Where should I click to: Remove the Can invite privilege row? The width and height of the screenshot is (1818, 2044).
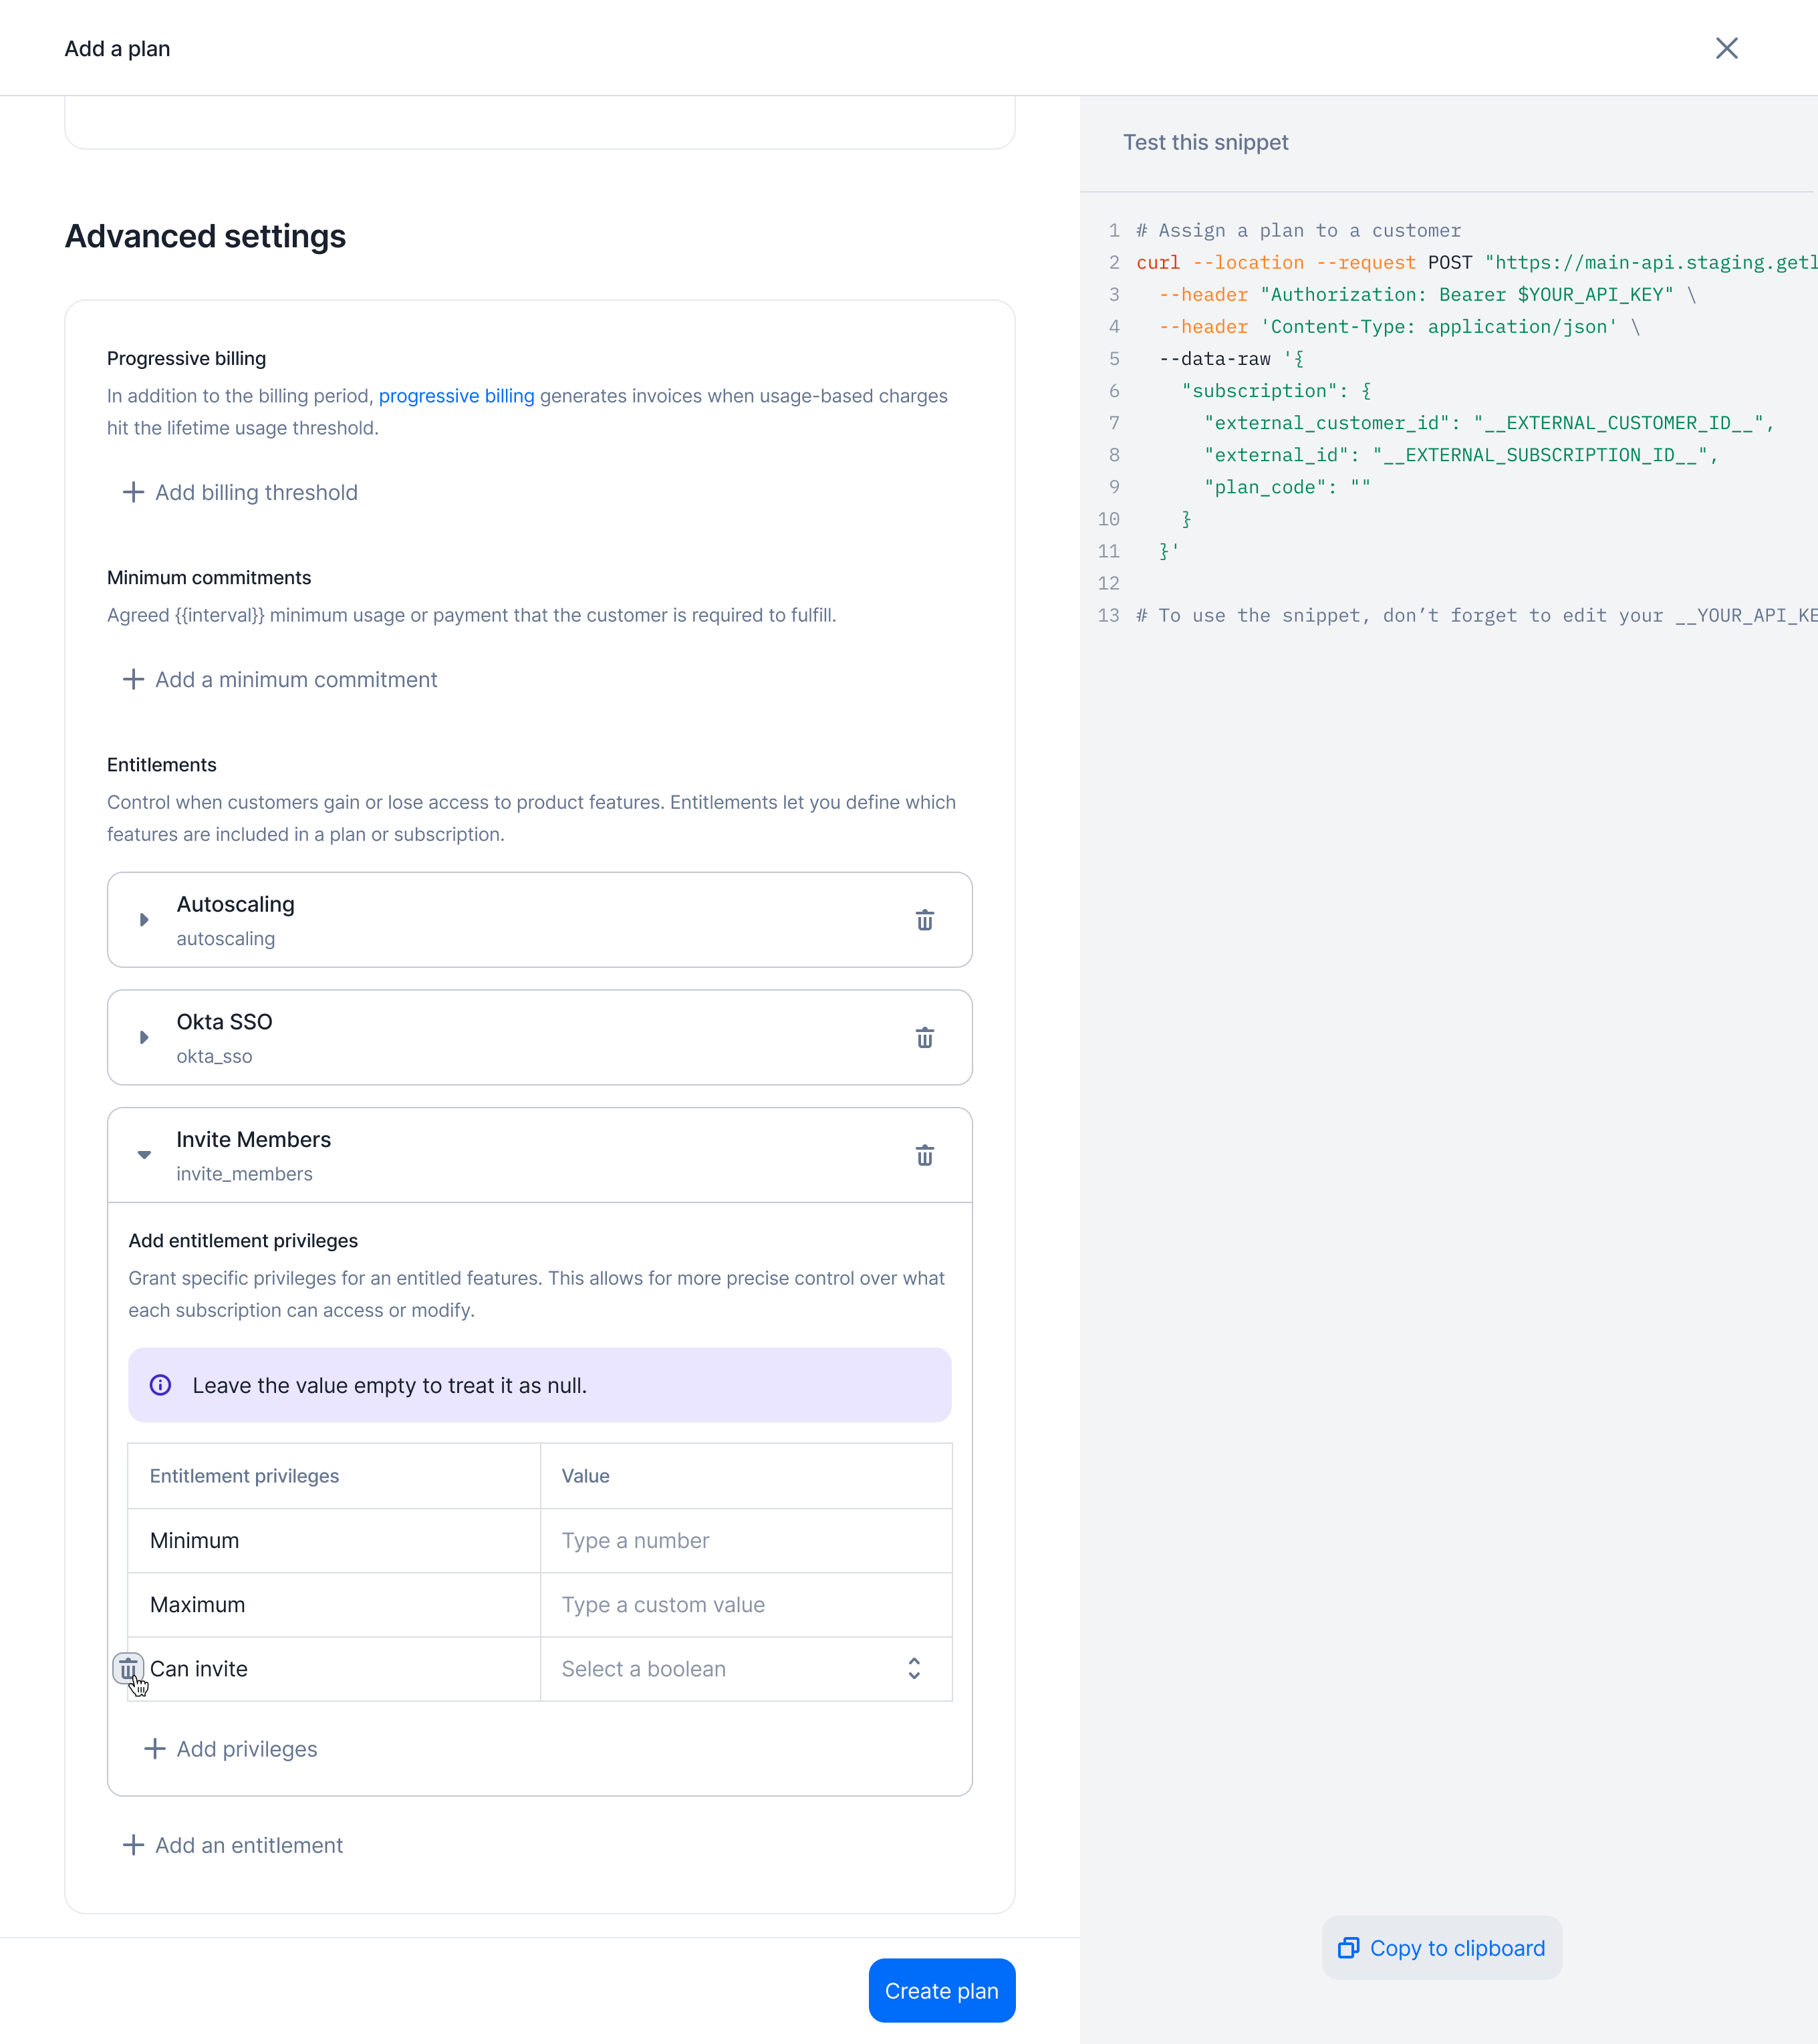(128, 1669)
